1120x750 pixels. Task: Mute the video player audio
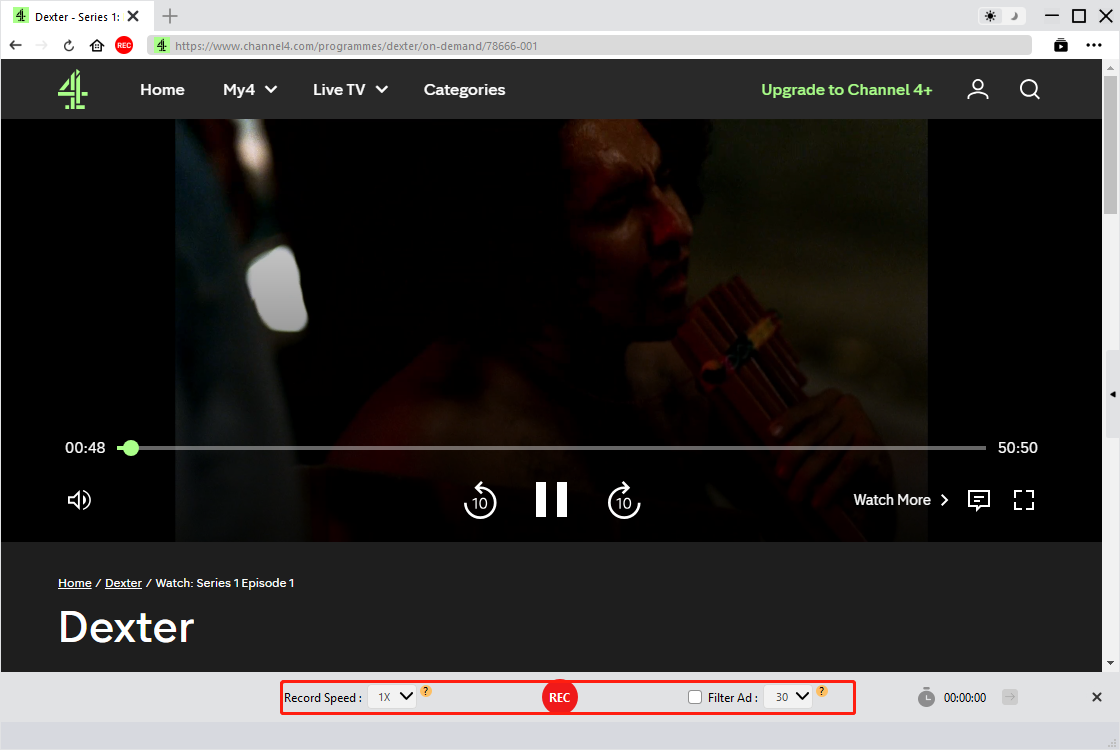79,500
